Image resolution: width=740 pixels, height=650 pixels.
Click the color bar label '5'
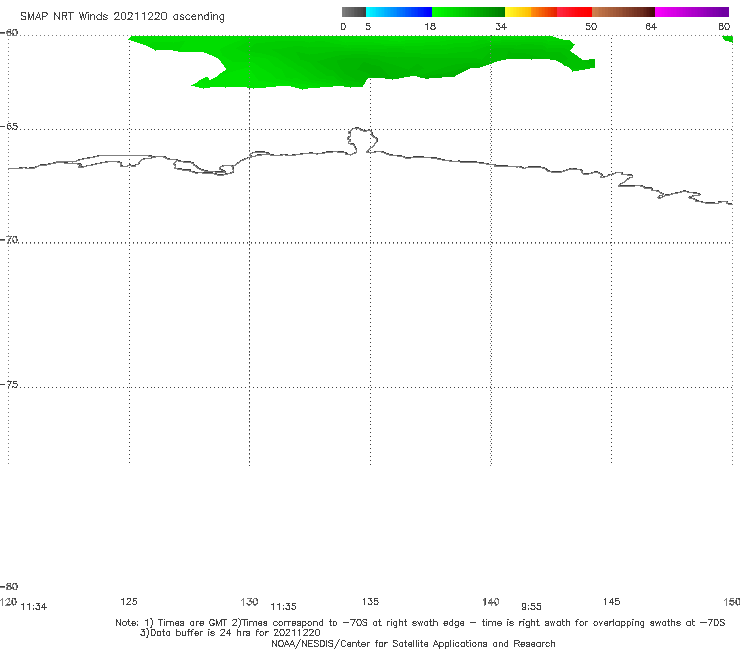point(368,26)
